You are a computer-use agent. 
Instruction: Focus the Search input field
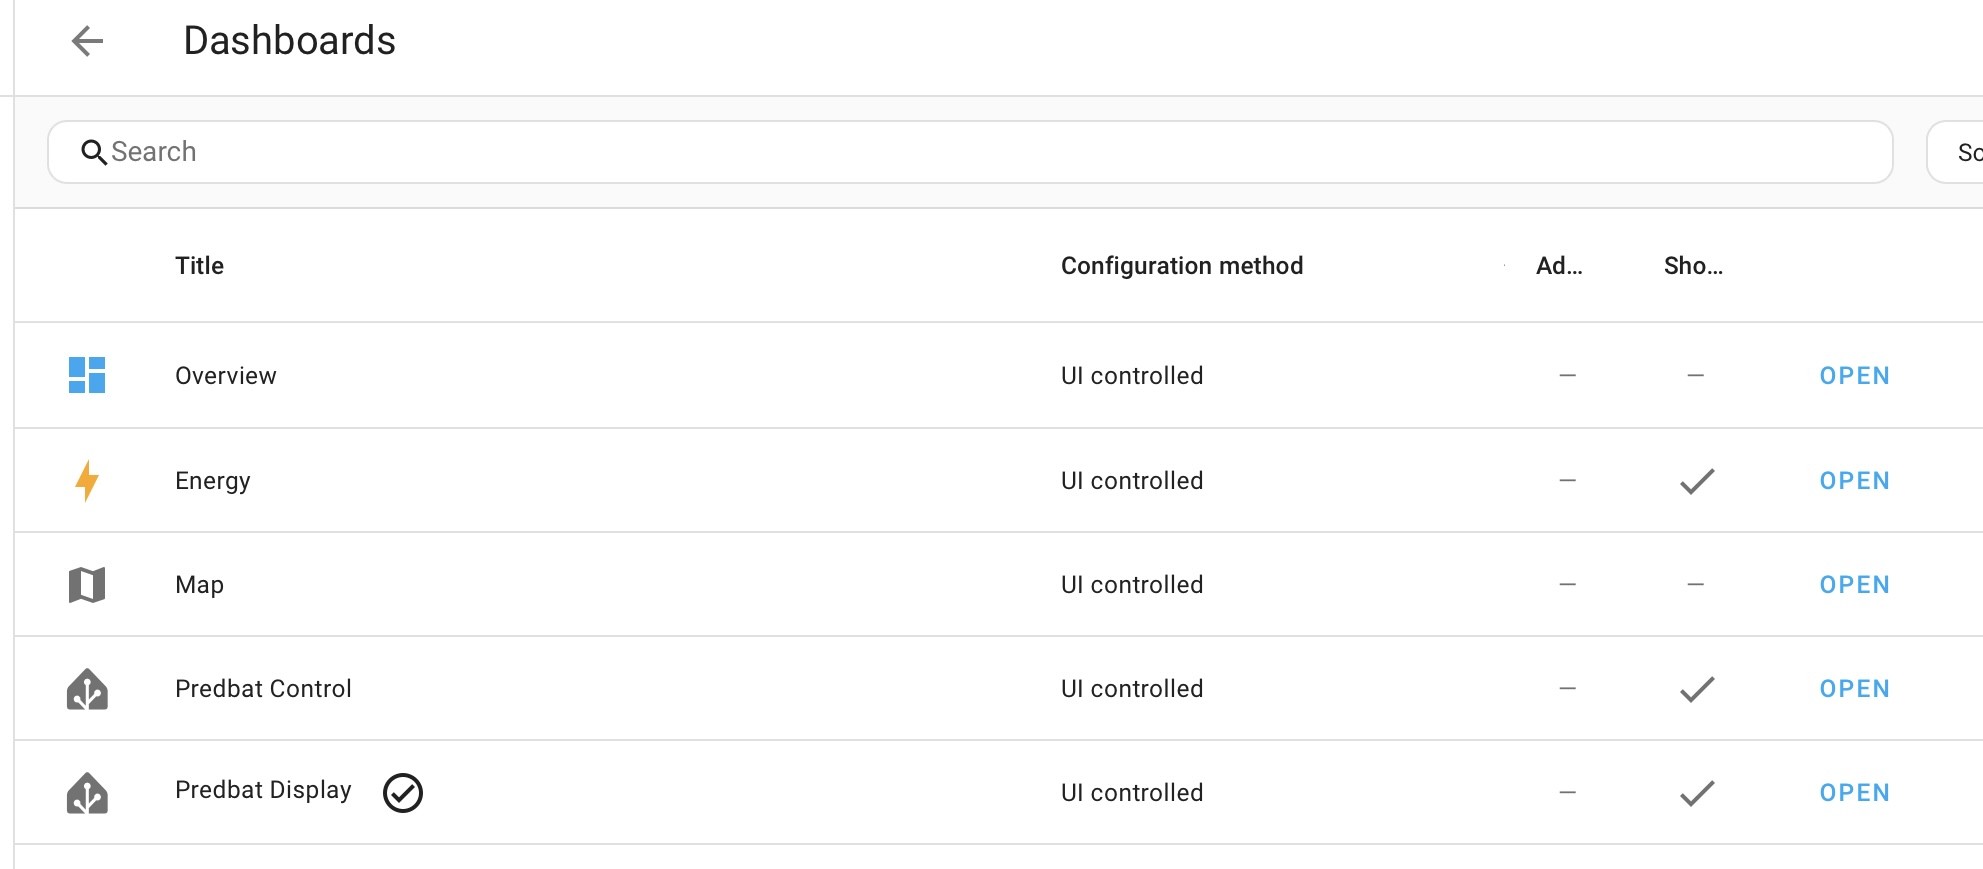point(970,152)
